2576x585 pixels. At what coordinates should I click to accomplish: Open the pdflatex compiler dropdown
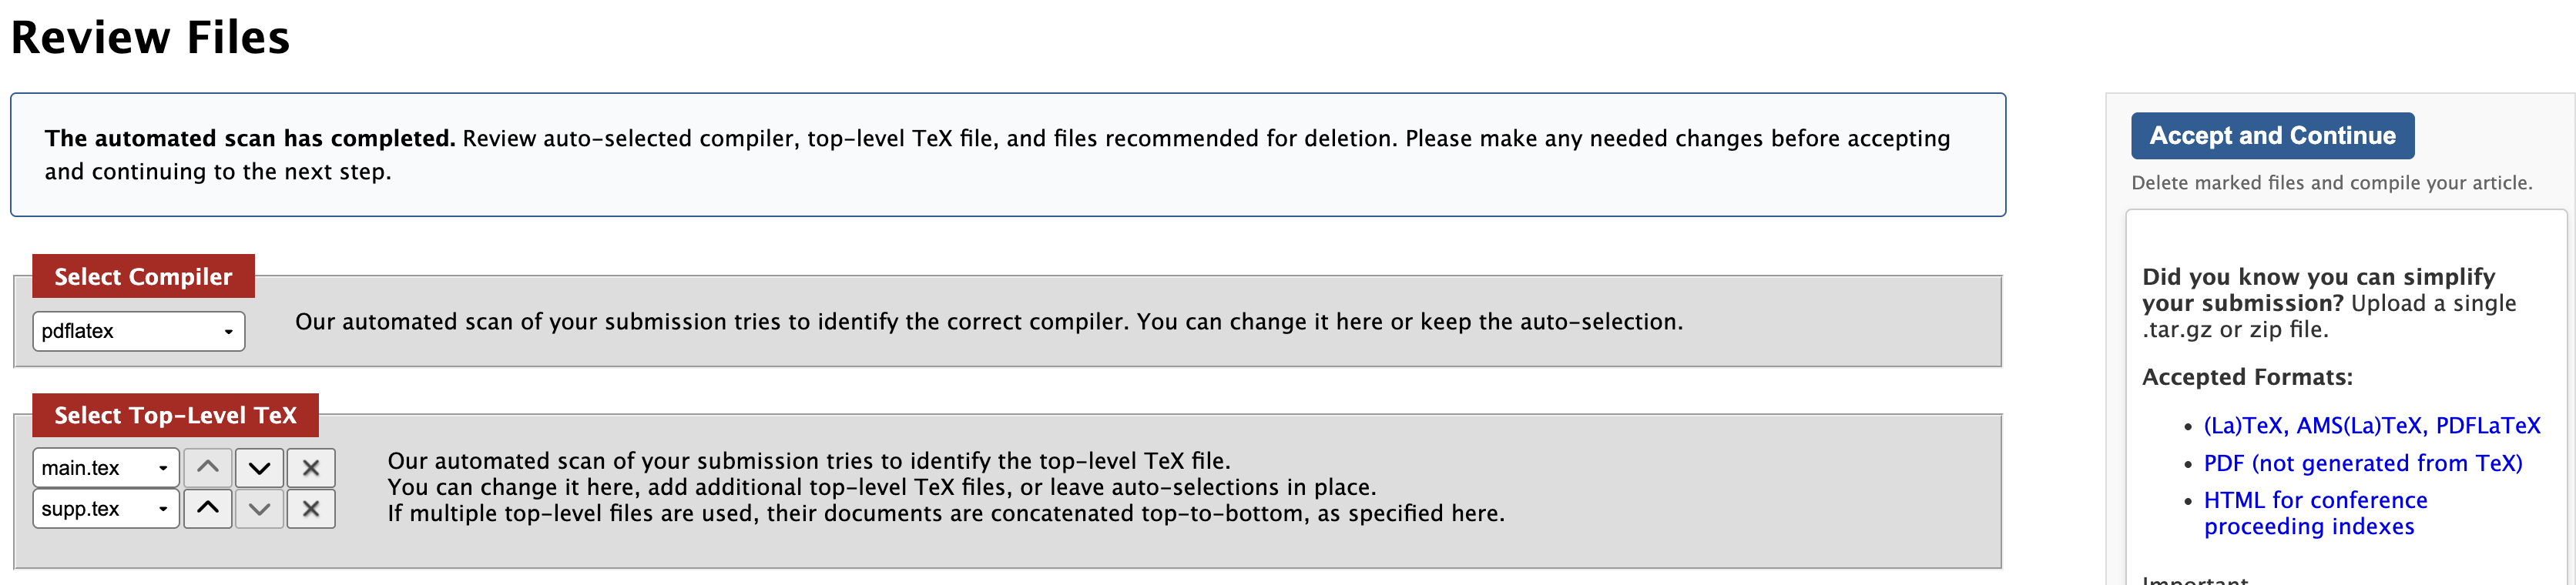pos(137,331)
